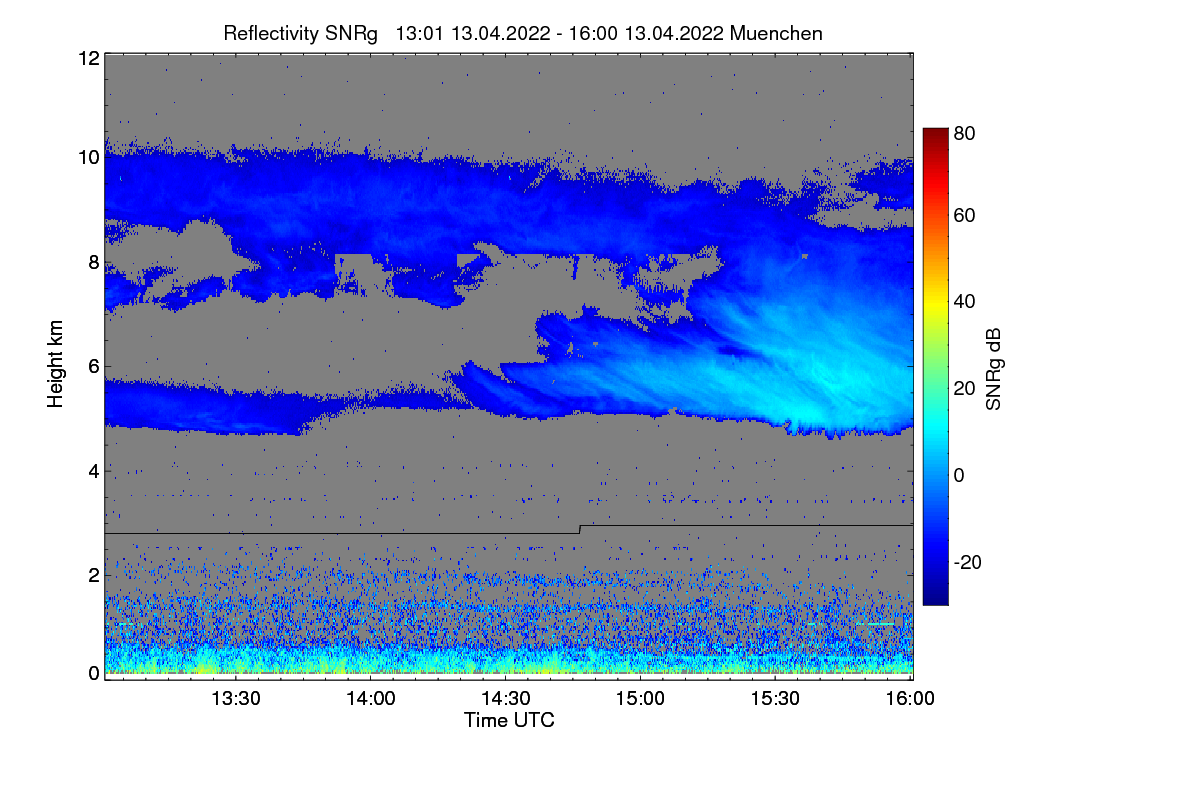The height and width of the screenshot is (800, 1200).
Task: Click the height axis label 2
Action: point(93,574)
